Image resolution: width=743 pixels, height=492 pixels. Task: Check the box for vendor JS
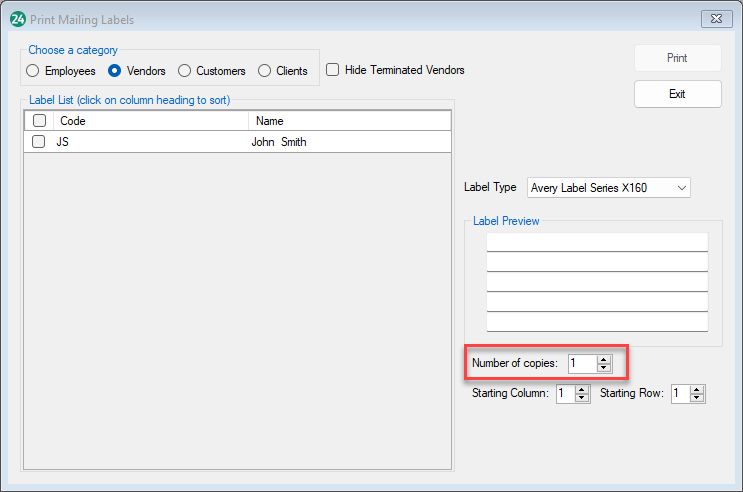[x=39, y=142]
